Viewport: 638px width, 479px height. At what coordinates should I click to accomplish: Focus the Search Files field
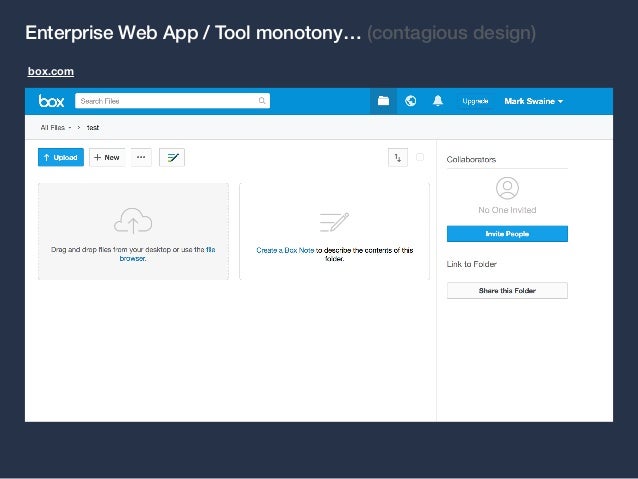[172, 101]
